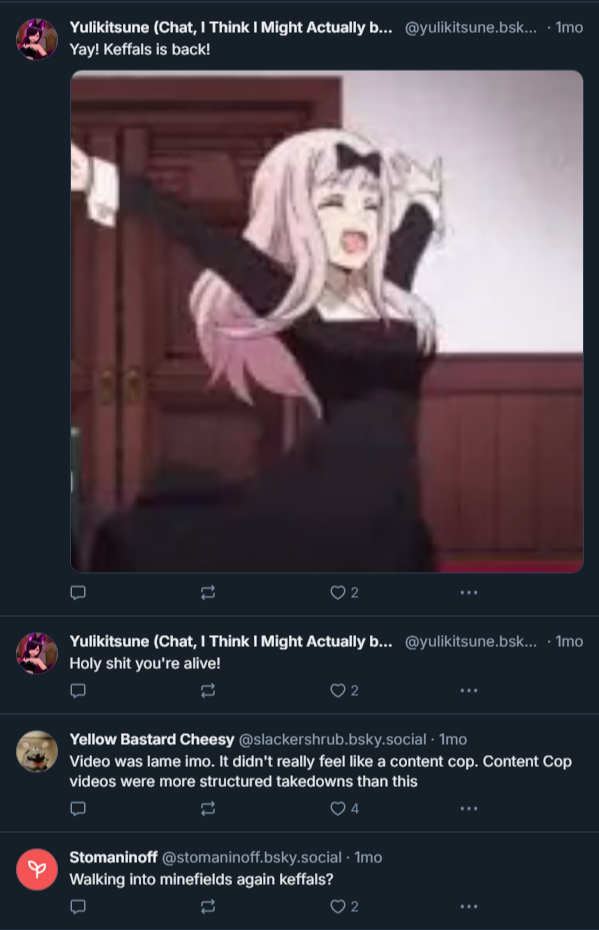The image size is (599, 930).
Task: Open the celebrating anime girl GIF
Action: click(x=327, y=321)
